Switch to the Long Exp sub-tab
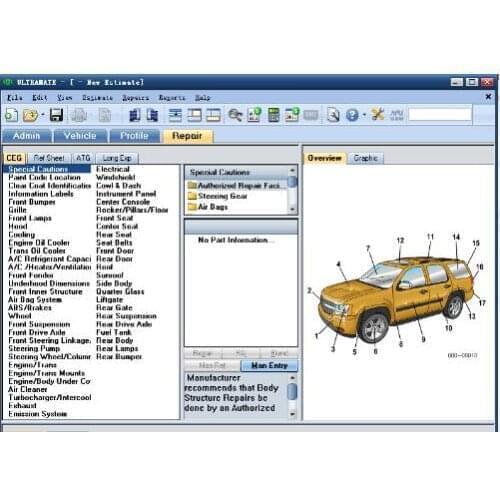The height and width of the screenshot is (500, 500). [117, 158]
